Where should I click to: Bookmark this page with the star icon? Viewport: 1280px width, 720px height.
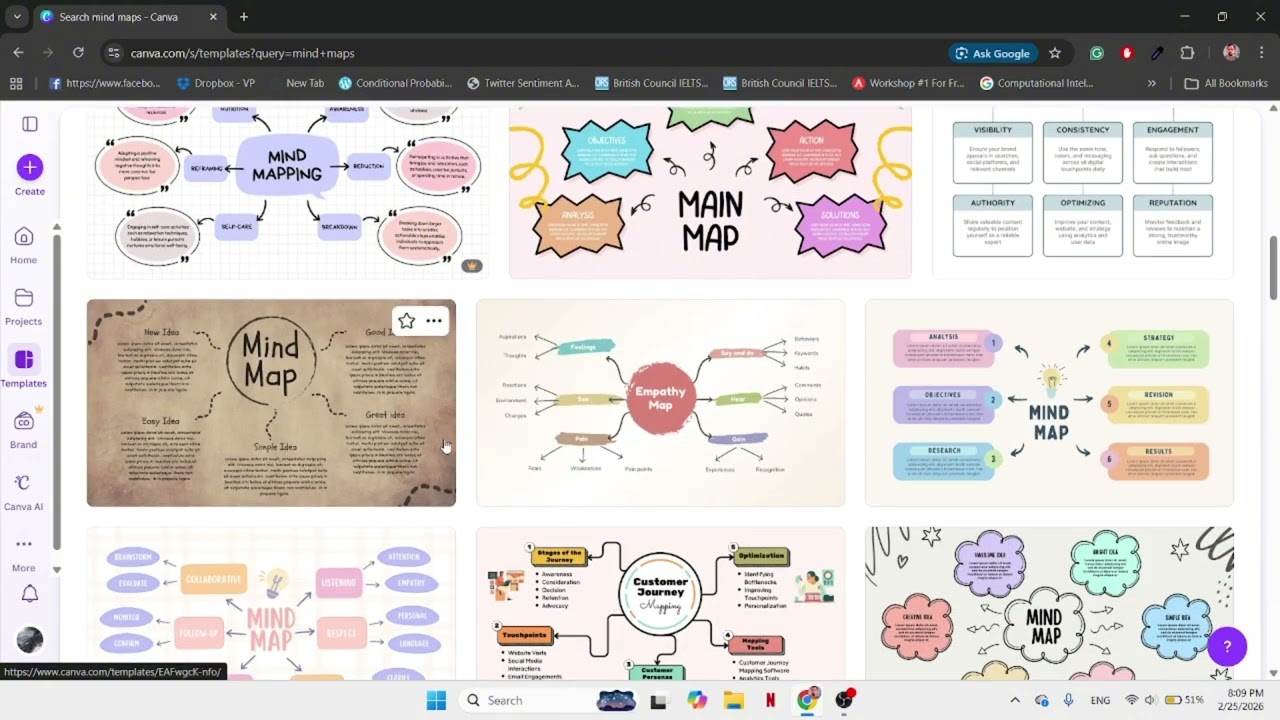click(x=1055, y=53)
